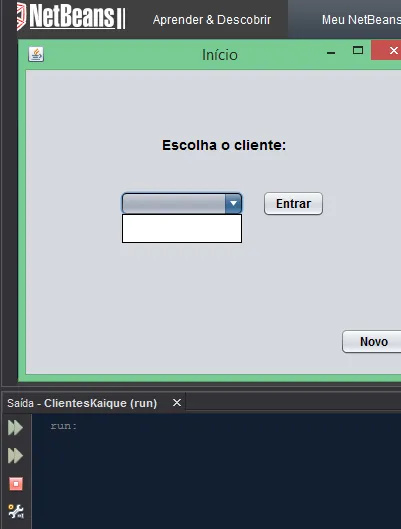Screen dimensions: 401x529
Task: Click the top green Re-run arrows icon
Action: coord(15,428)
